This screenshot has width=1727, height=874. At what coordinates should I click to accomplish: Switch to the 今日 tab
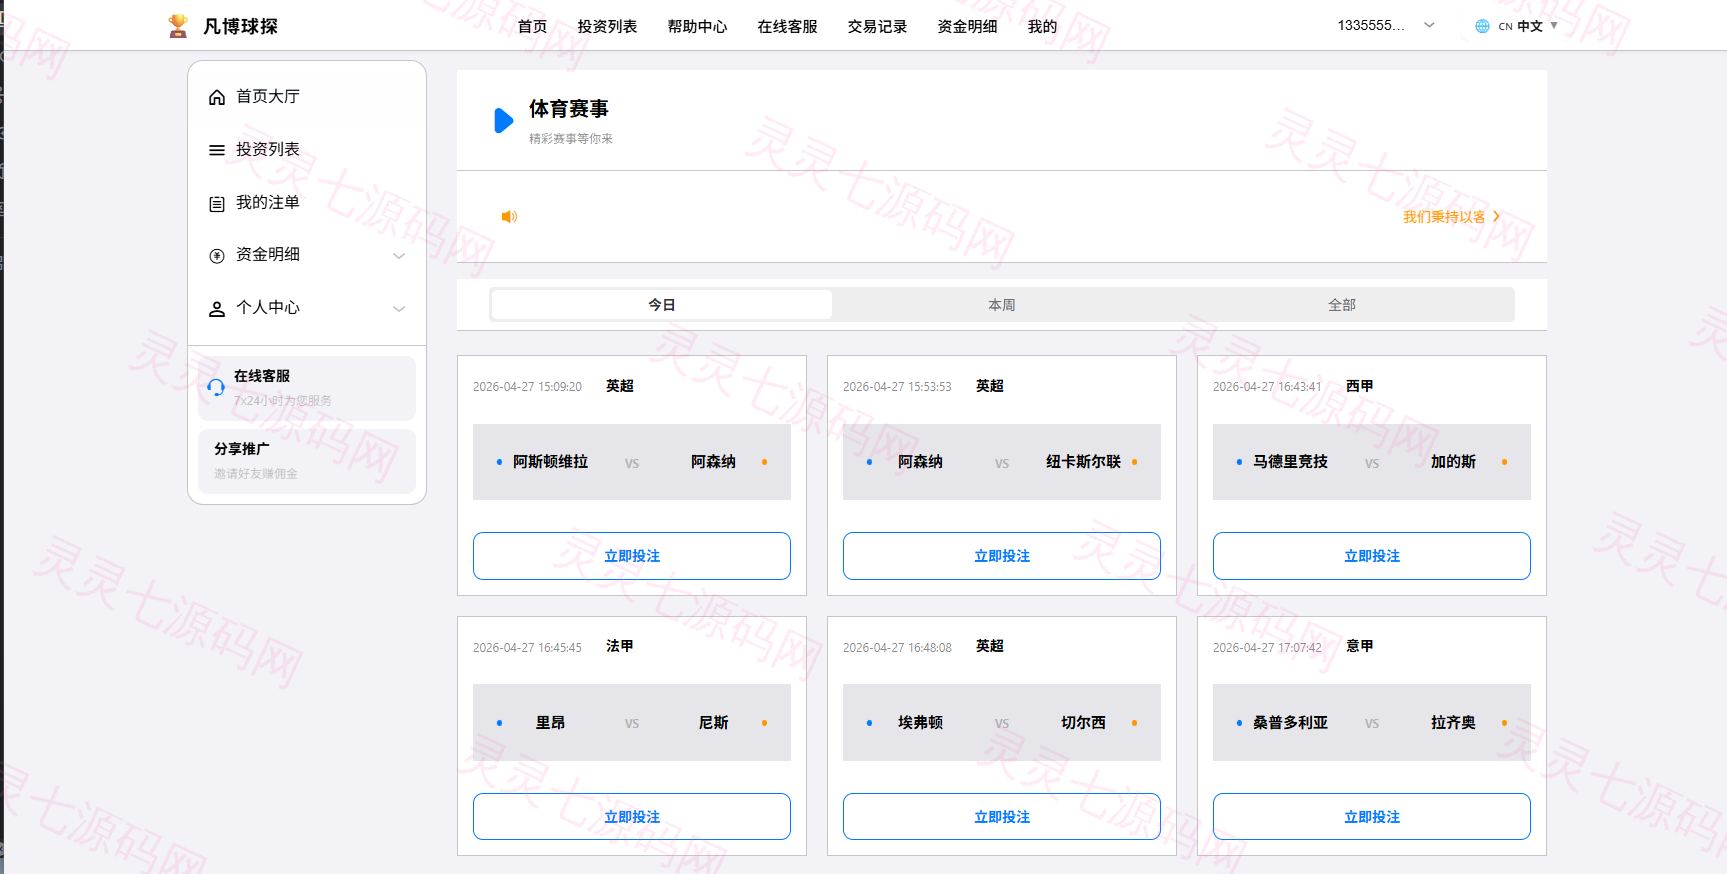coord(662,305)
